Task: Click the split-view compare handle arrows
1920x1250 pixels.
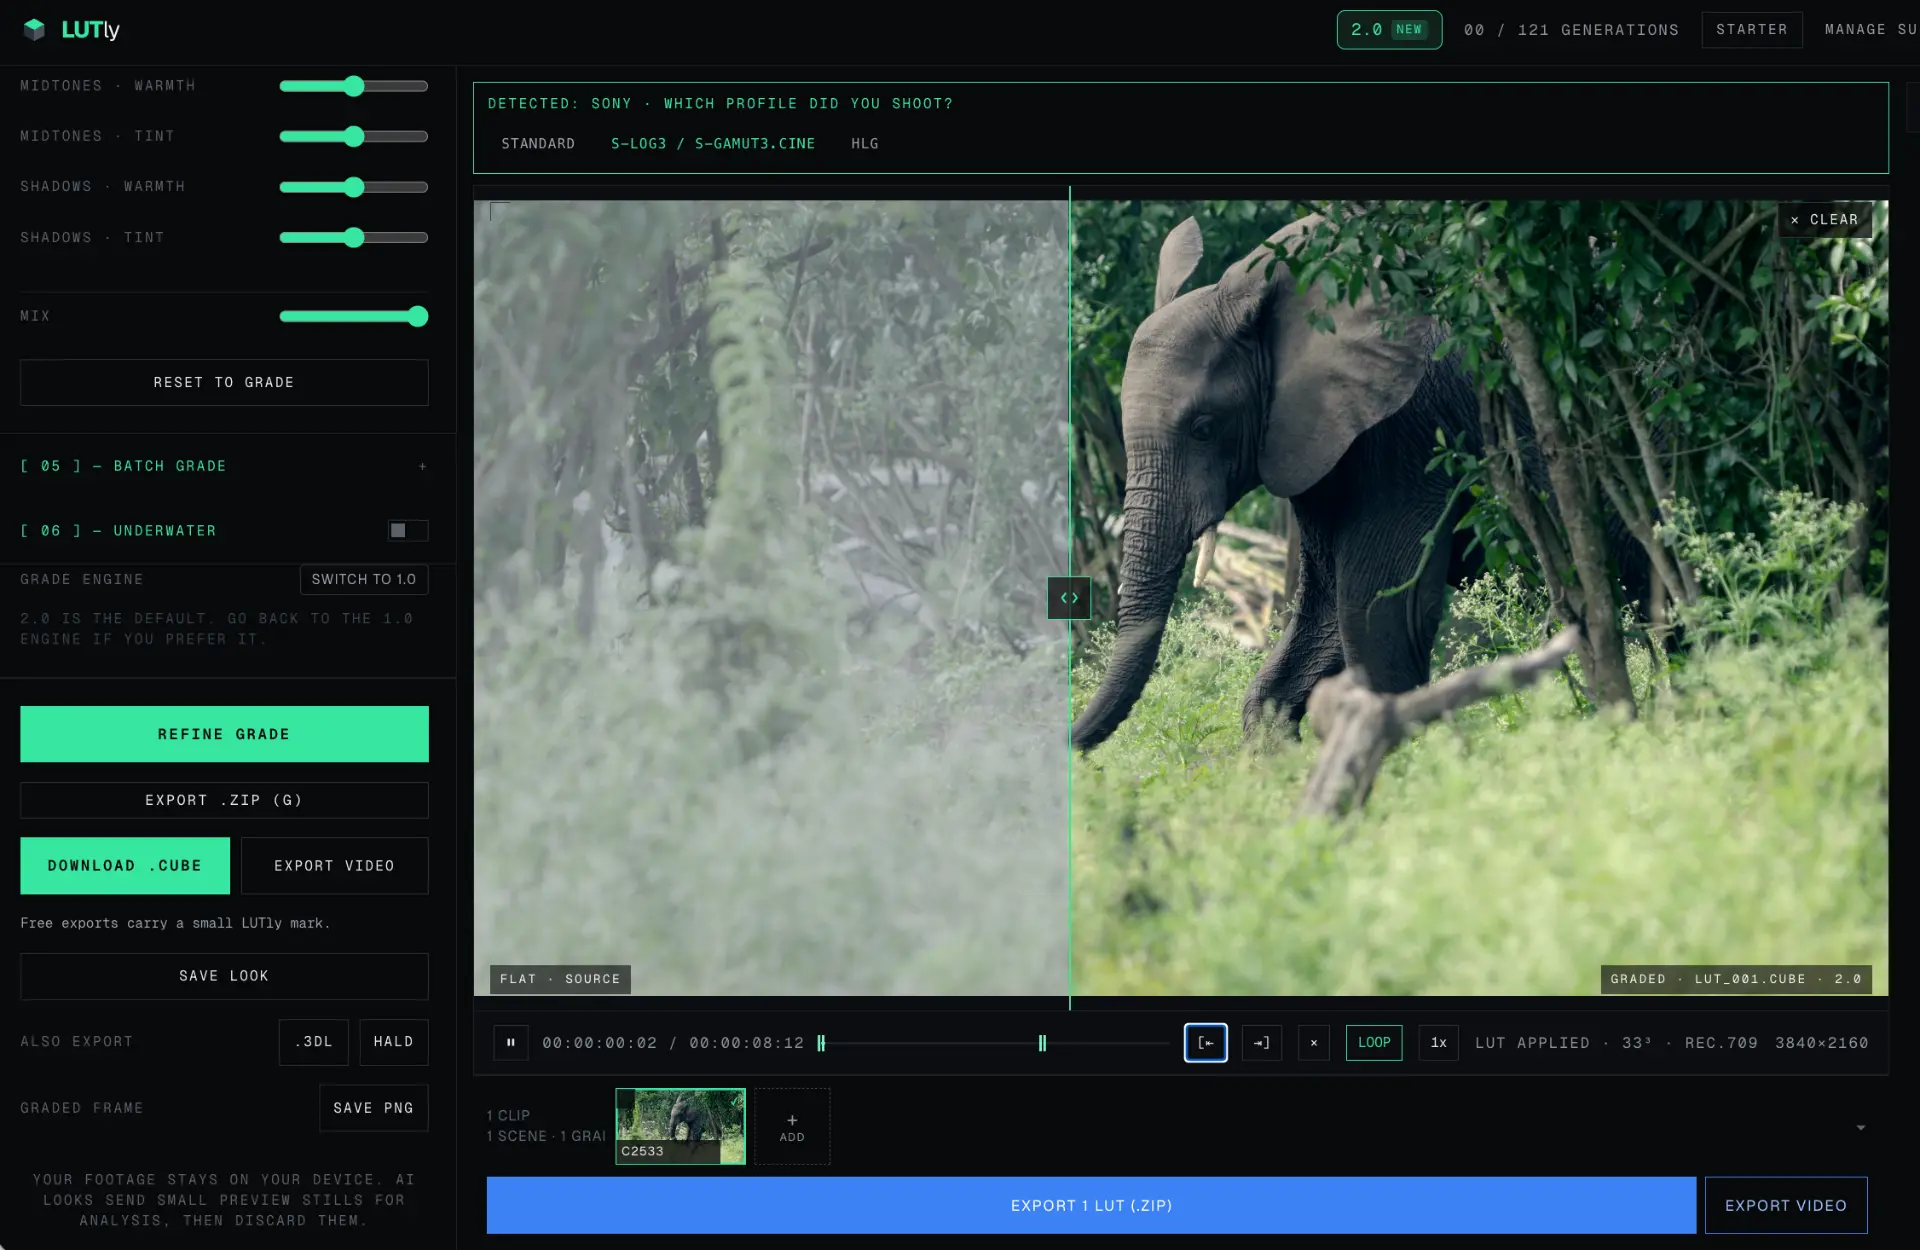Action: 1069,598
